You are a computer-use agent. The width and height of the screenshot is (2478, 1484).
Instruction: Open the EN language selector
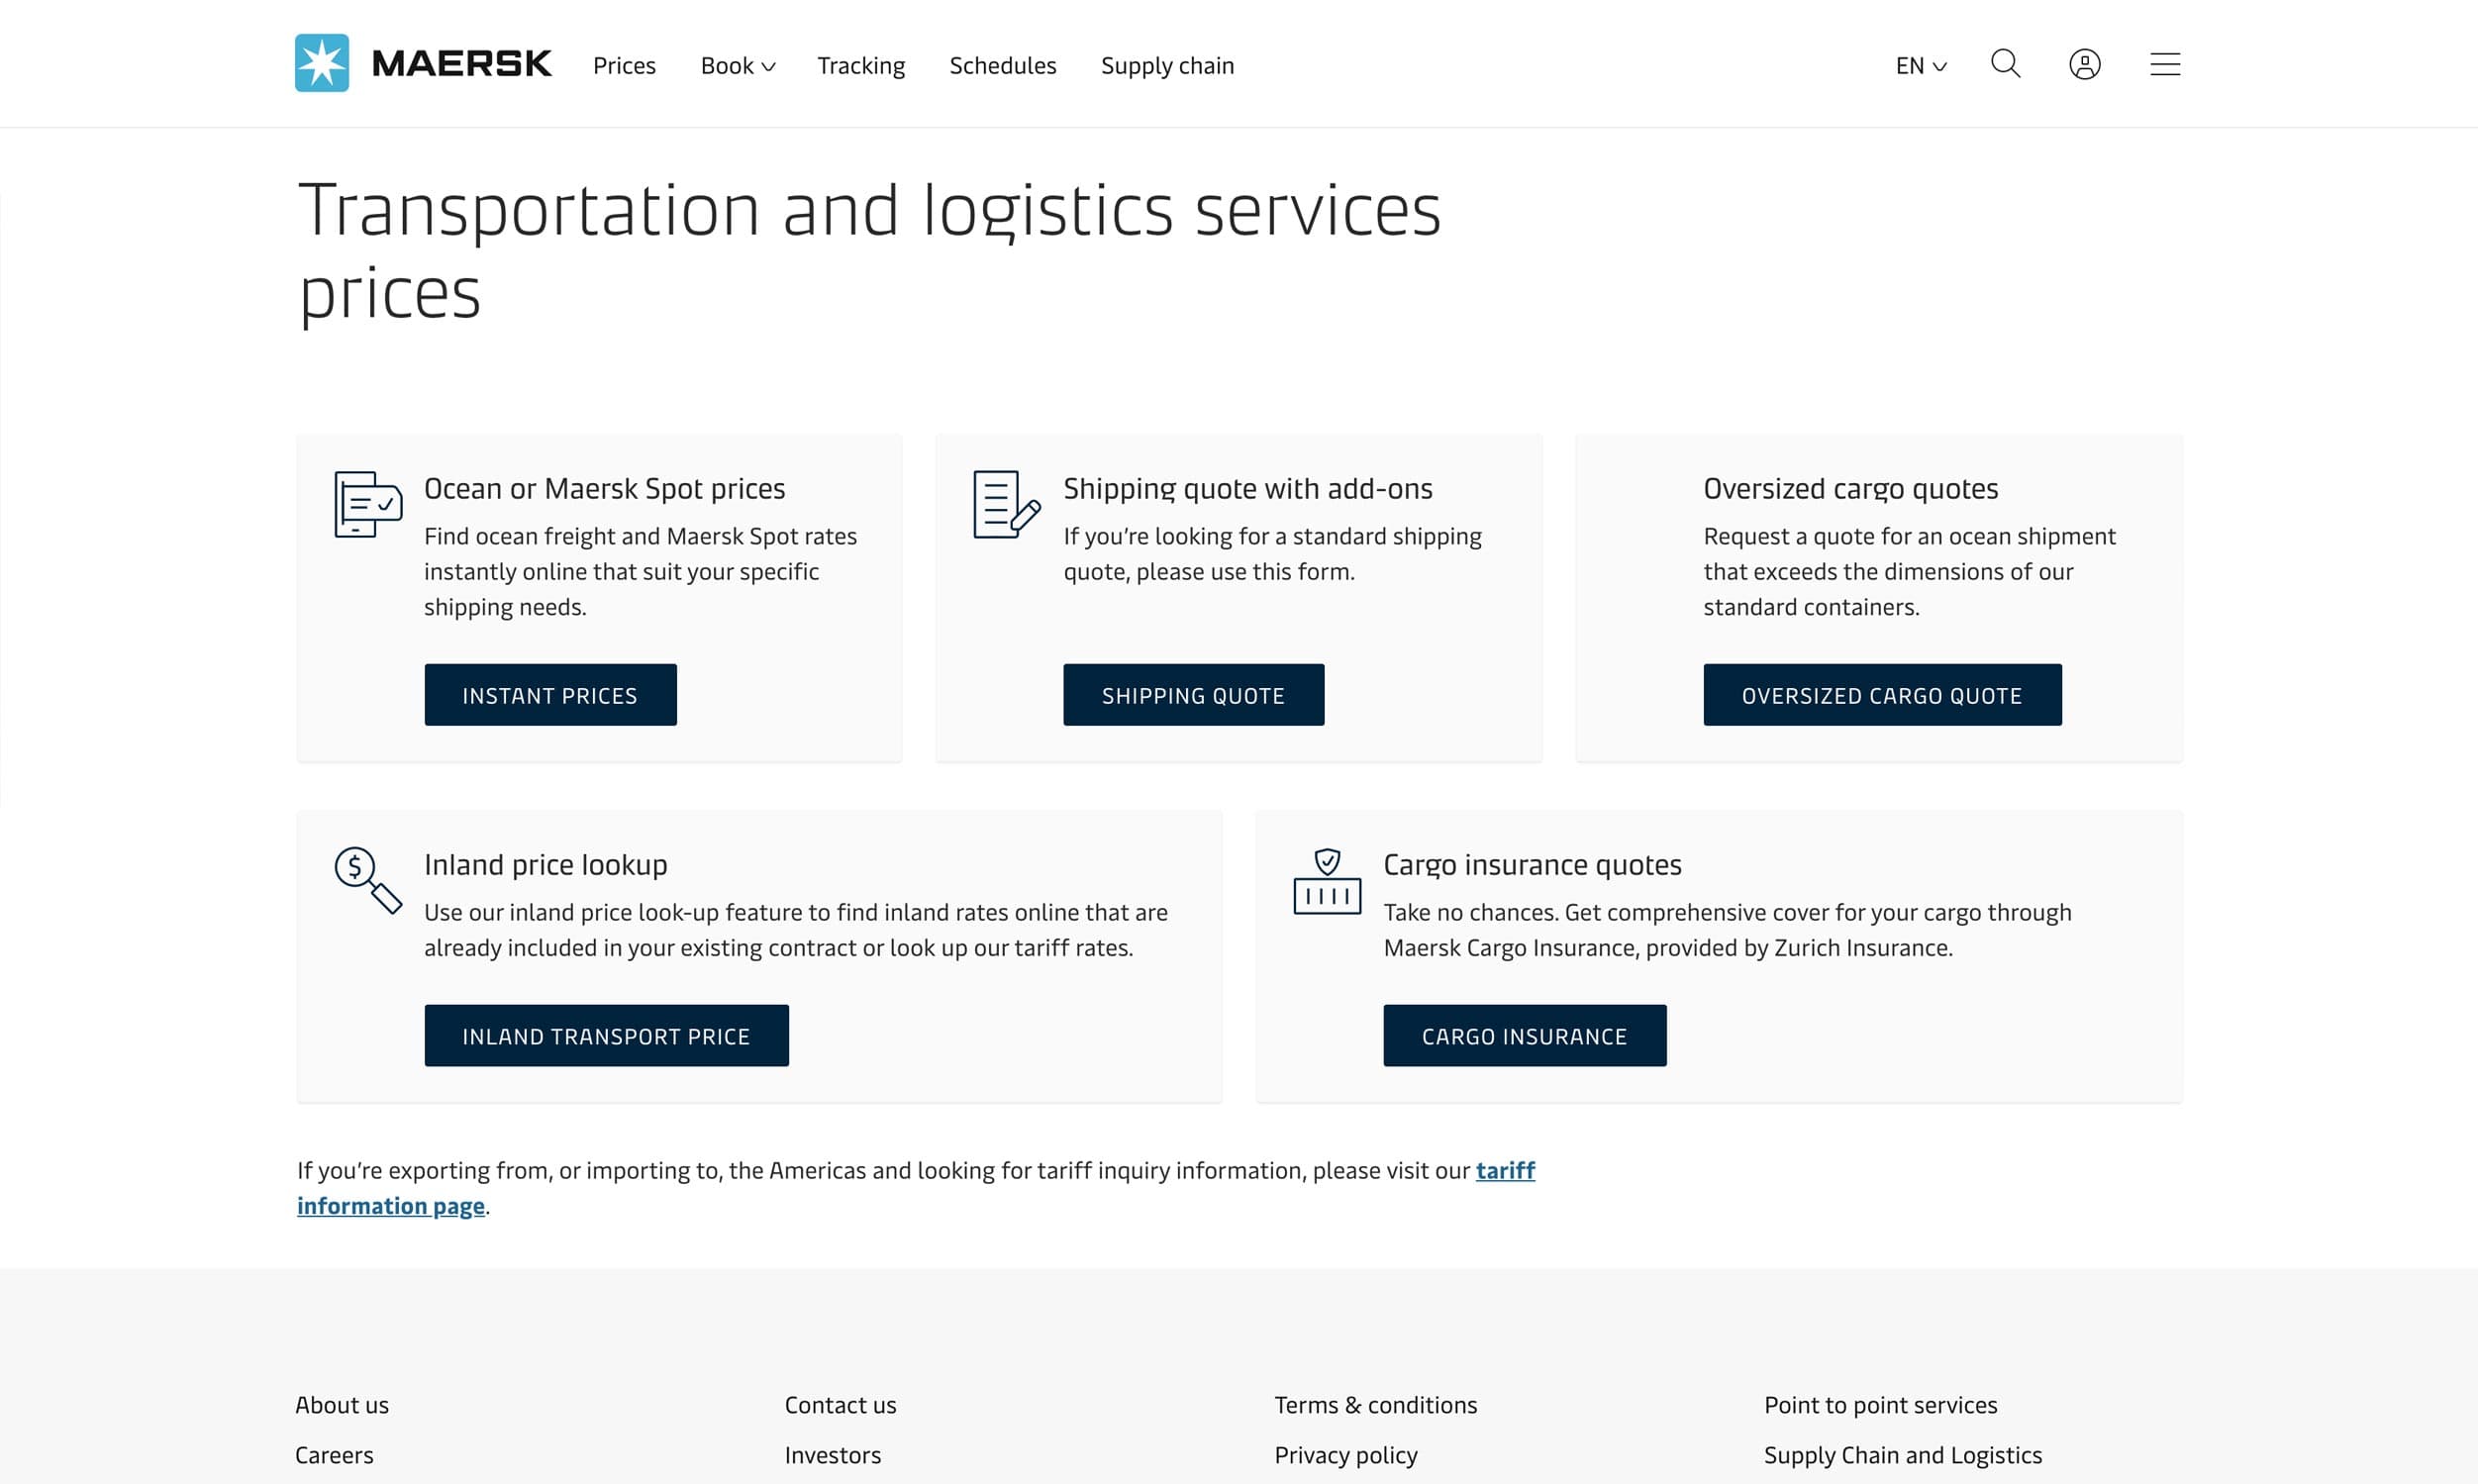[x=1920, y=66]
